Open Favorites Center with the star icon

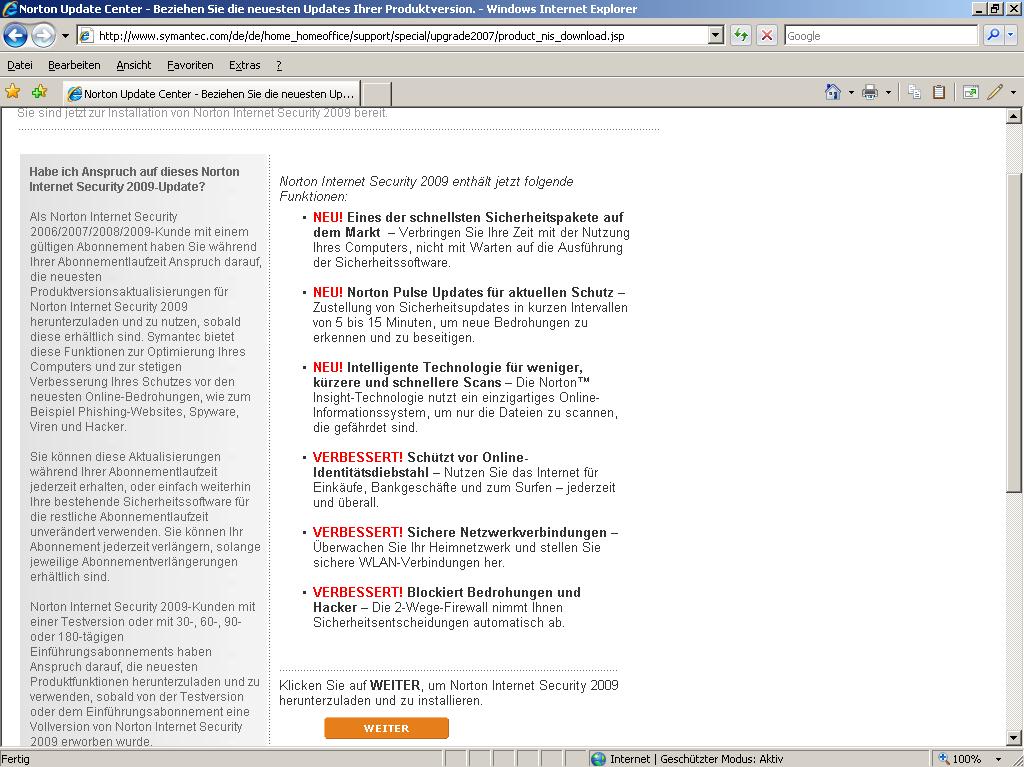(x=12, y=91)
